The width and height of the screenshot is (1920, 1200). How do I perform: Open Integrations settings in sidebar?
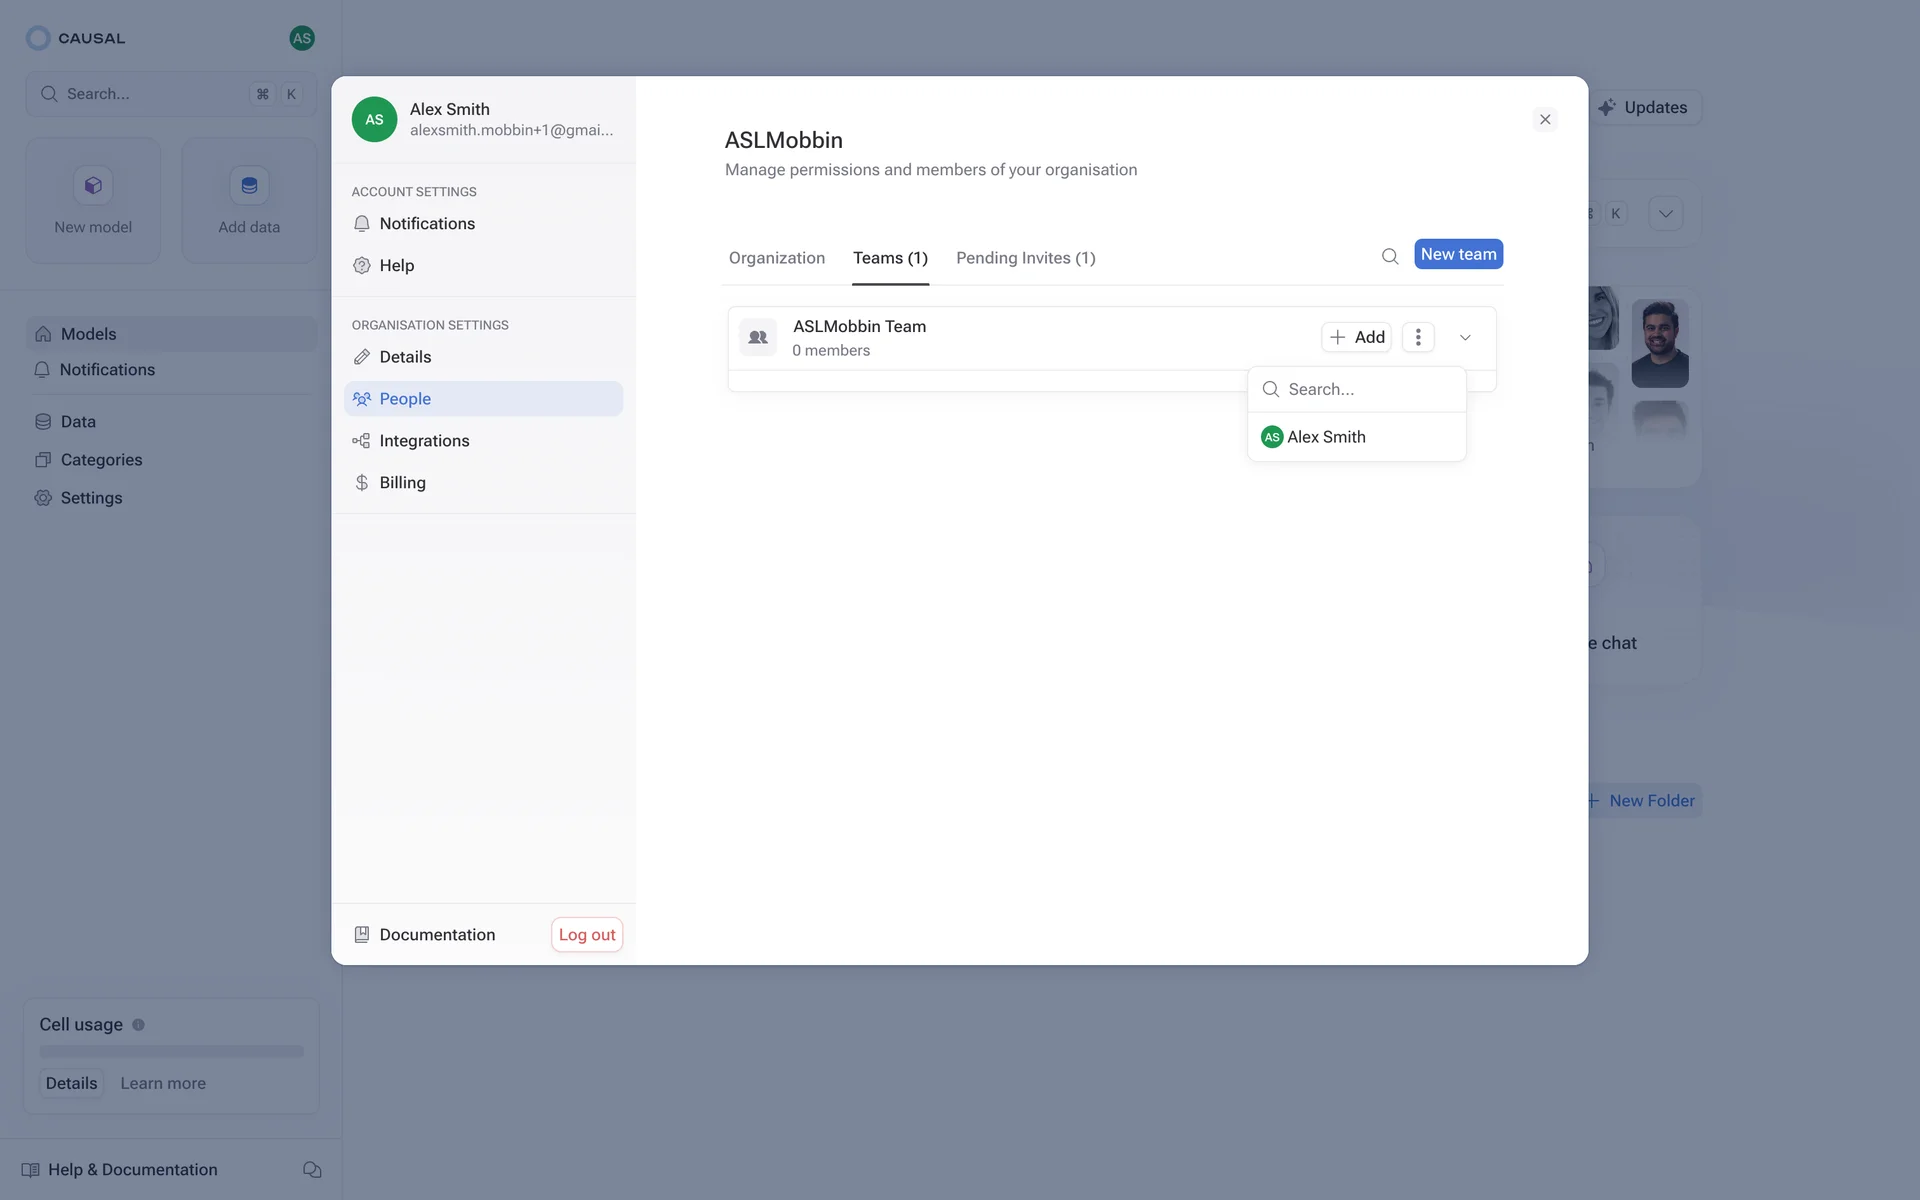[423, 441]
